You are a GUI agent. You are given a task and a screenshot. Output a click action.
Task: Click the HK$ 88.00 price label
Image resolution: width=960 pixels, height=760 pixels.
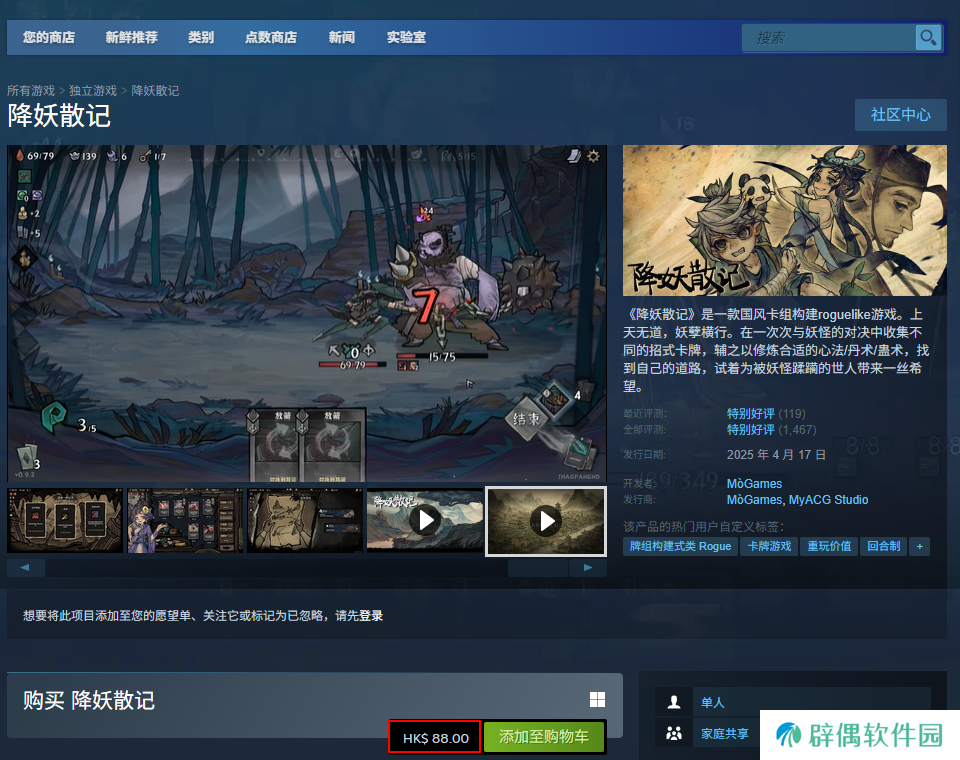tap(435, 738)
